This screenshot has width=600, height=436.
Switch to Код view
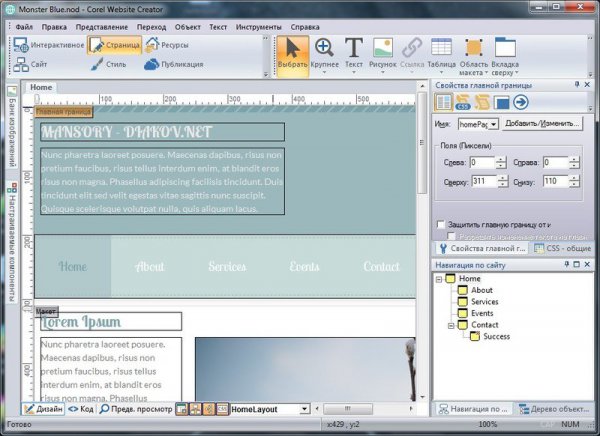[x=81, y=409]
